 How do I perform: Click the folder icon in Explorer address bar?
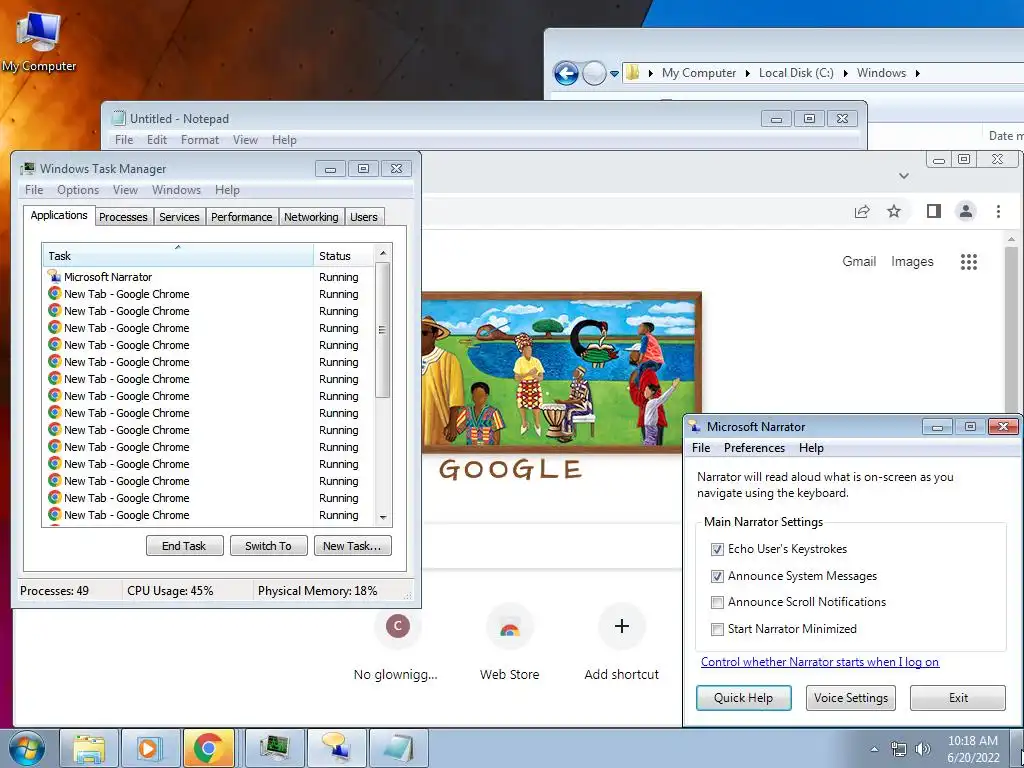click(x=632, y=72)
